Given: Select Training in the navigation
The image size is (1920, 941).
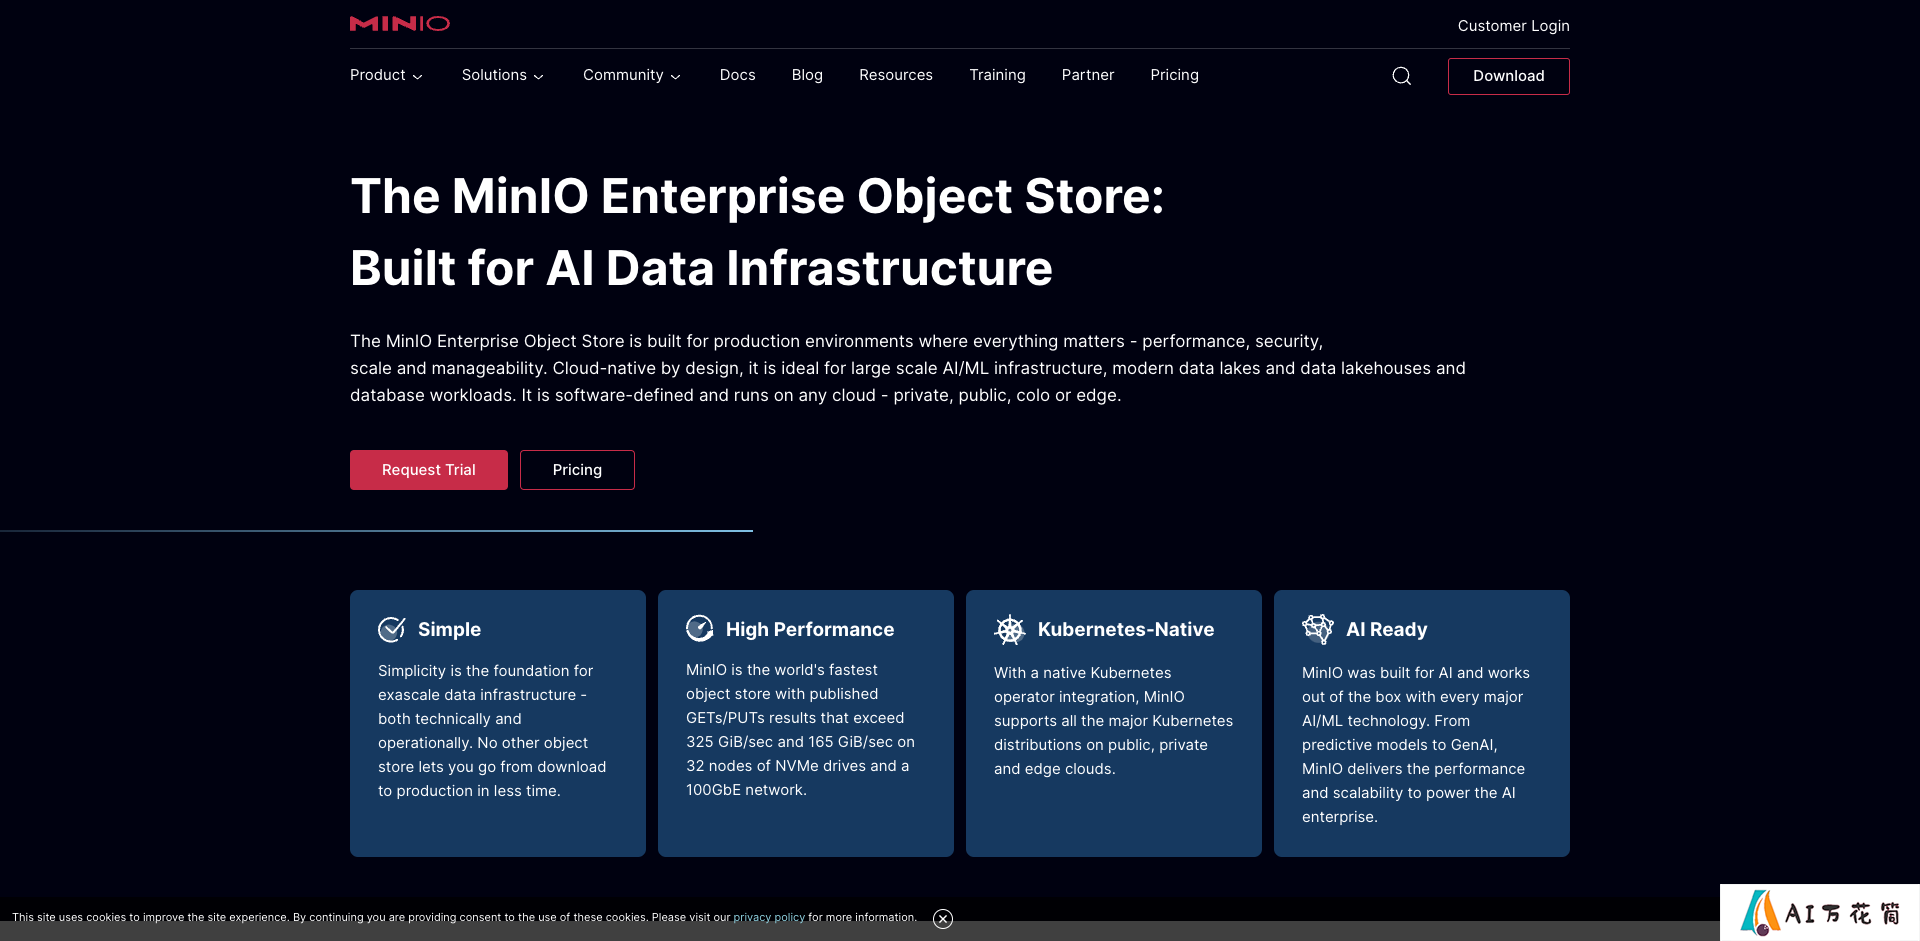Looking at the screenshot, I should click(x=997, y=75).
